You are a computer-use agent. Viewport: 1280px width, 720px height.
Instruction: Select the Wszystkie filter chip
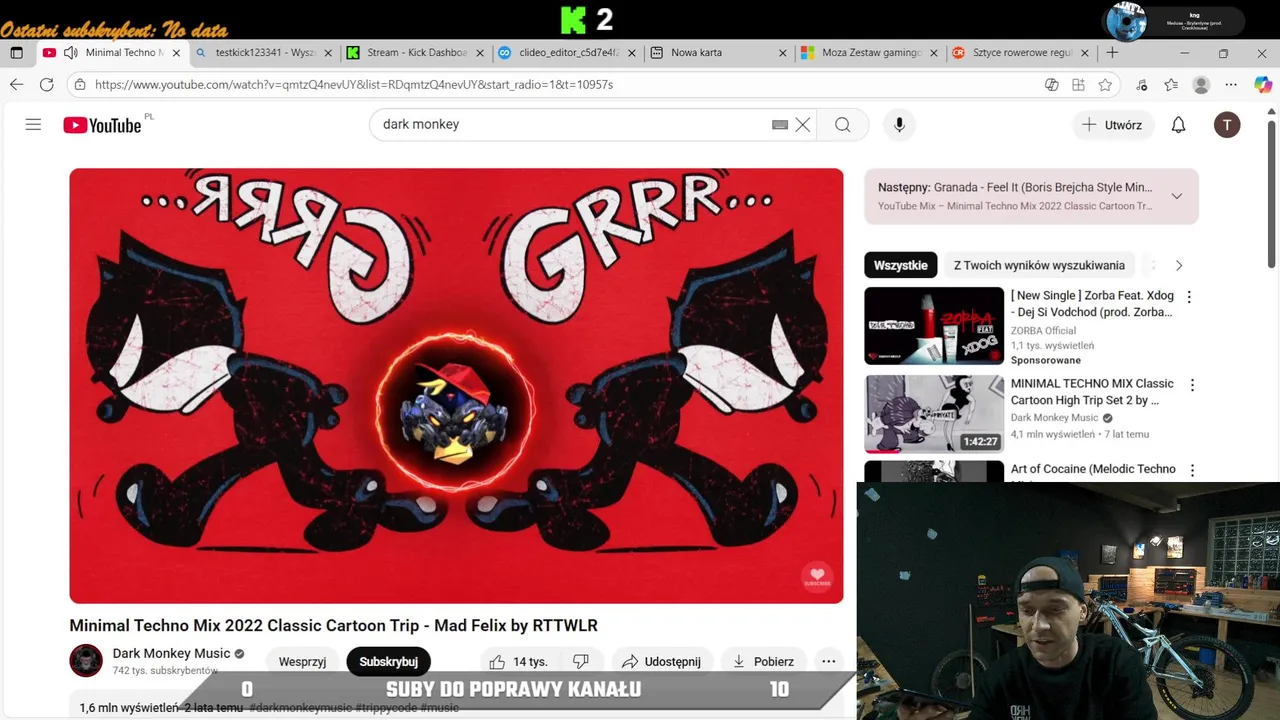point(900,265)
